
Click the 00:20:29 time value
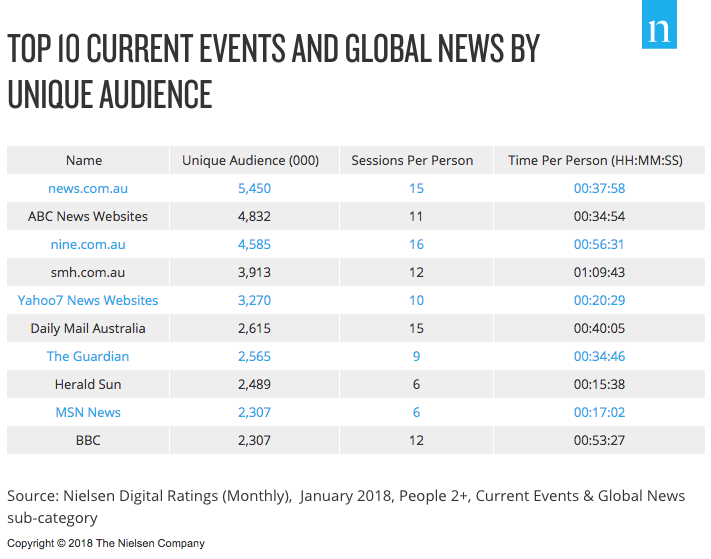point(599,301)
